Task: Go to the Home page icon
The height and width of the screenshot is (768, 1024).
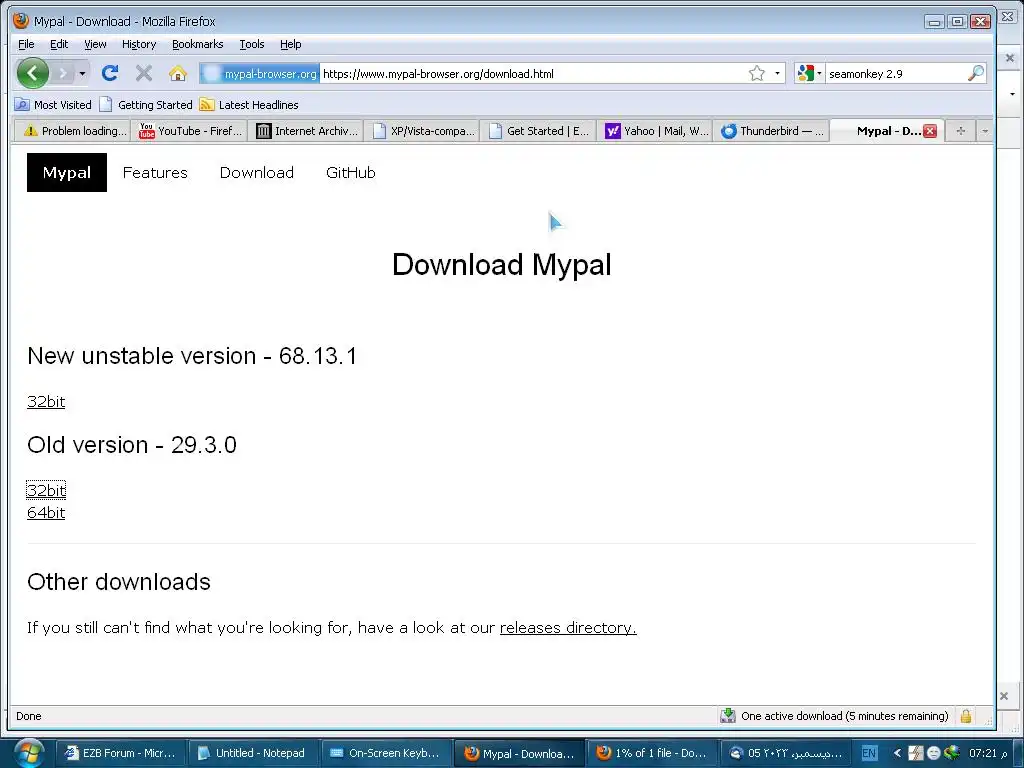Action: tap(178, 73)
